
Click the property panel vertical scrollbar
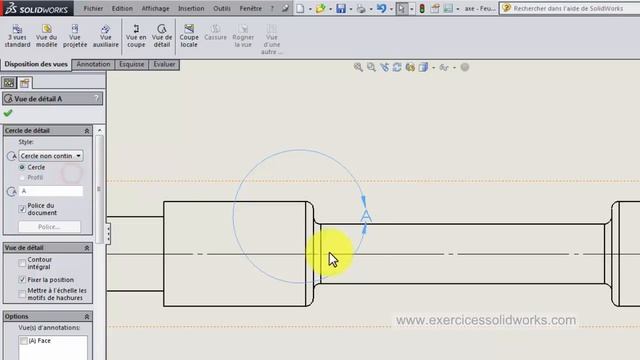click(99, 189)
